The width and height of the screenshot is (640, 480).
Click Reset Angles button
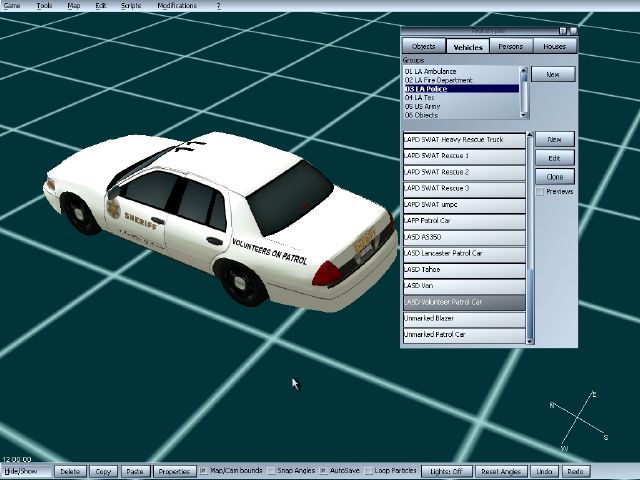[501, 471]
